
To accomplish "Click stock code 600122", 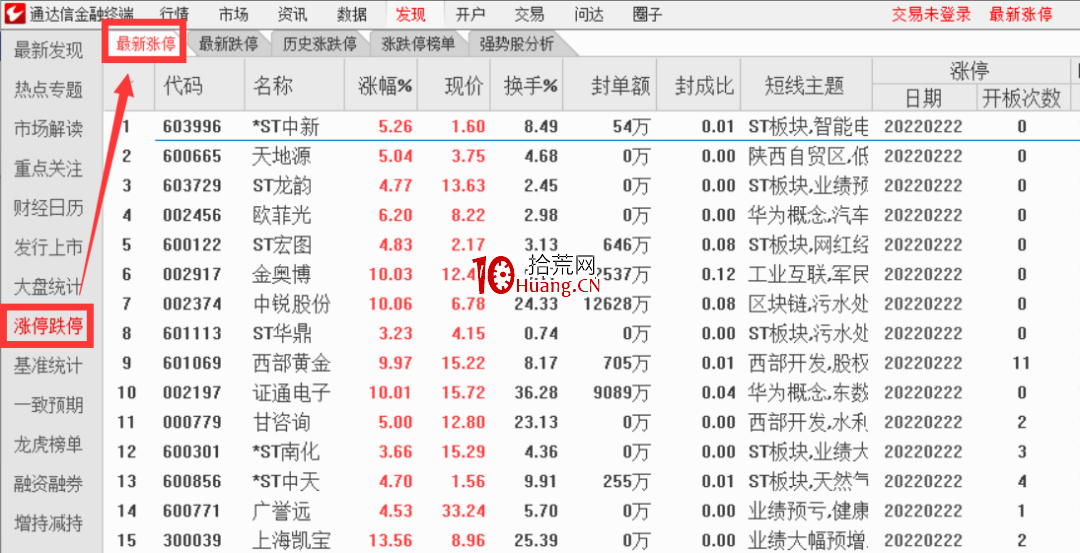I will (192, 245).
